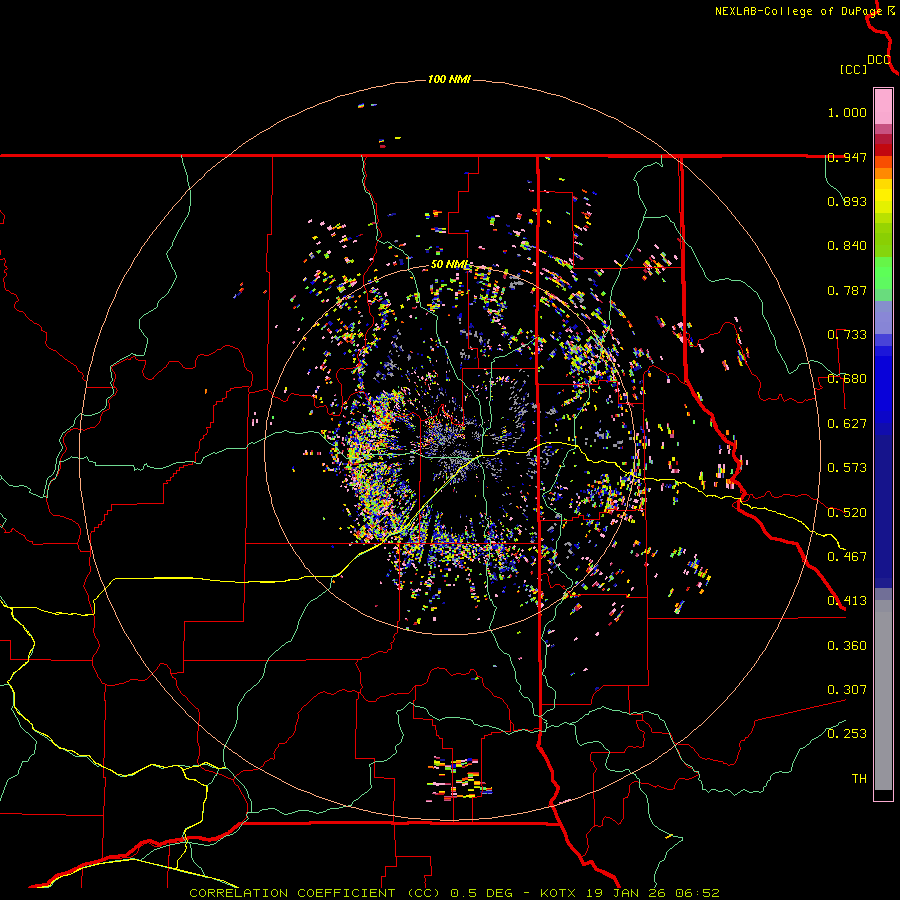Click the 1.000 value on the color scale
The image size is (900, 900).
pyautogui.click(x=847, y=112)
